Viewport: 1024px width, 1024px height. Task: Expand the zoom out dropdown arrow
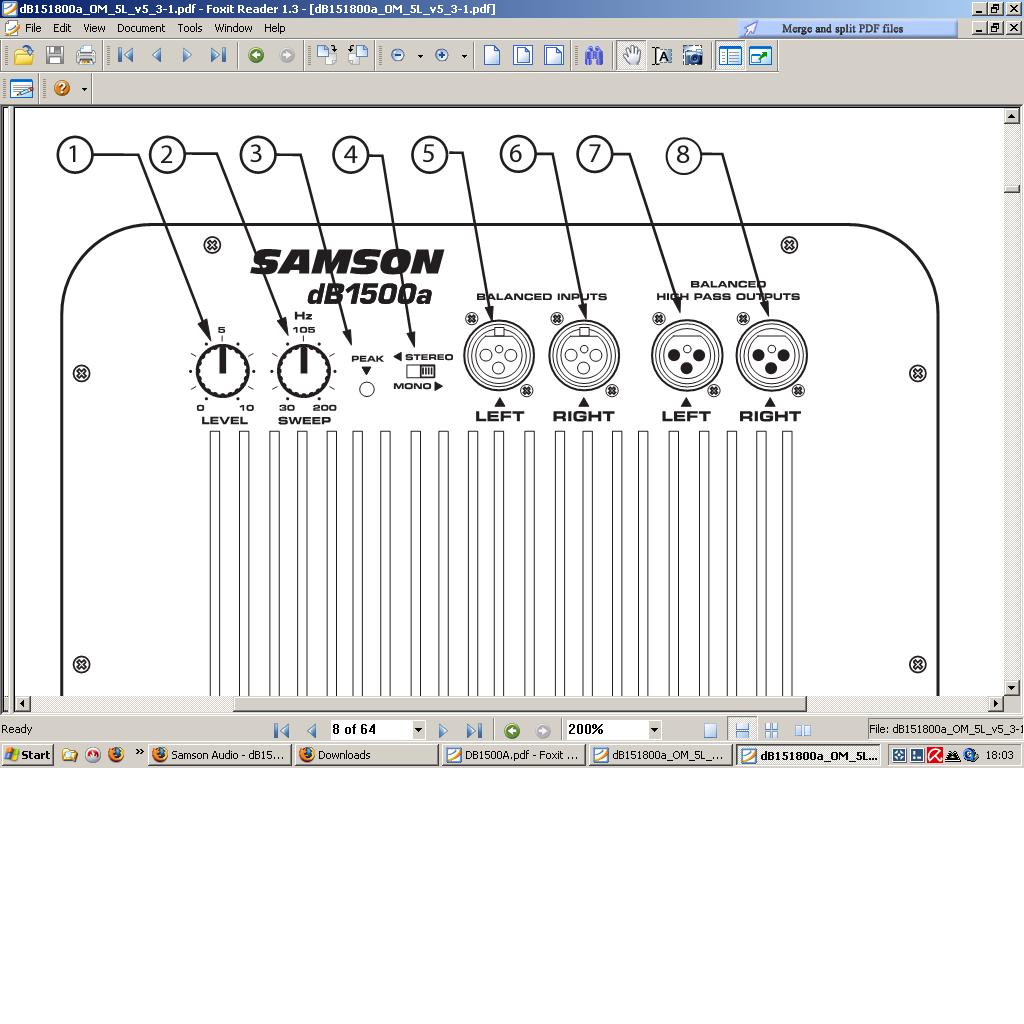[420, 56]
